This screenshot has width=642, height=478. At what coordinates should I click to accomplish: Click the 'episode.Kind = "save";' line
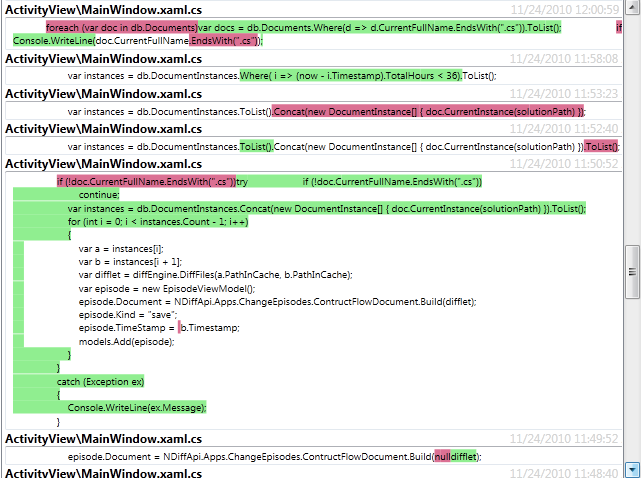tap(128, 315)
